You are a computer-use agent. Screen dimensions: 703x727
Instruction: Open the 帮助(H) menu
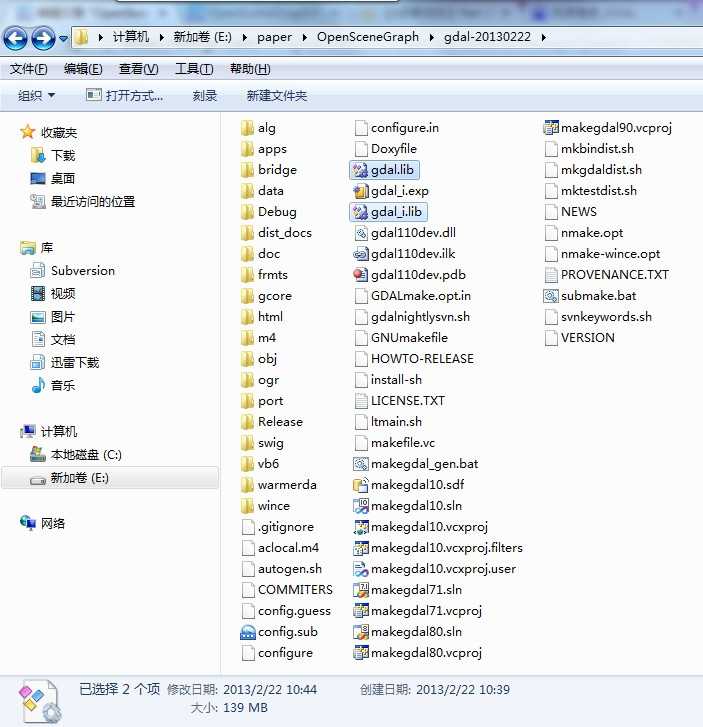(250, 69)
